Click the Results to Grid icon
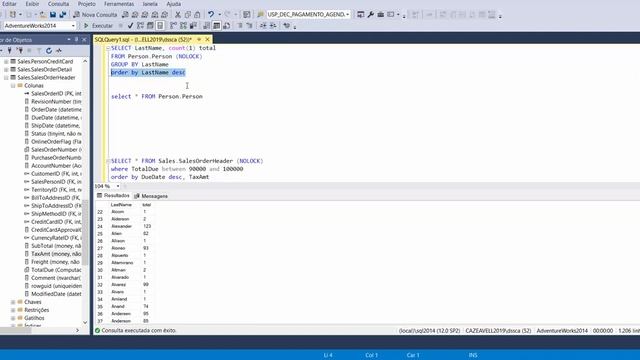 tap(217, 26)
